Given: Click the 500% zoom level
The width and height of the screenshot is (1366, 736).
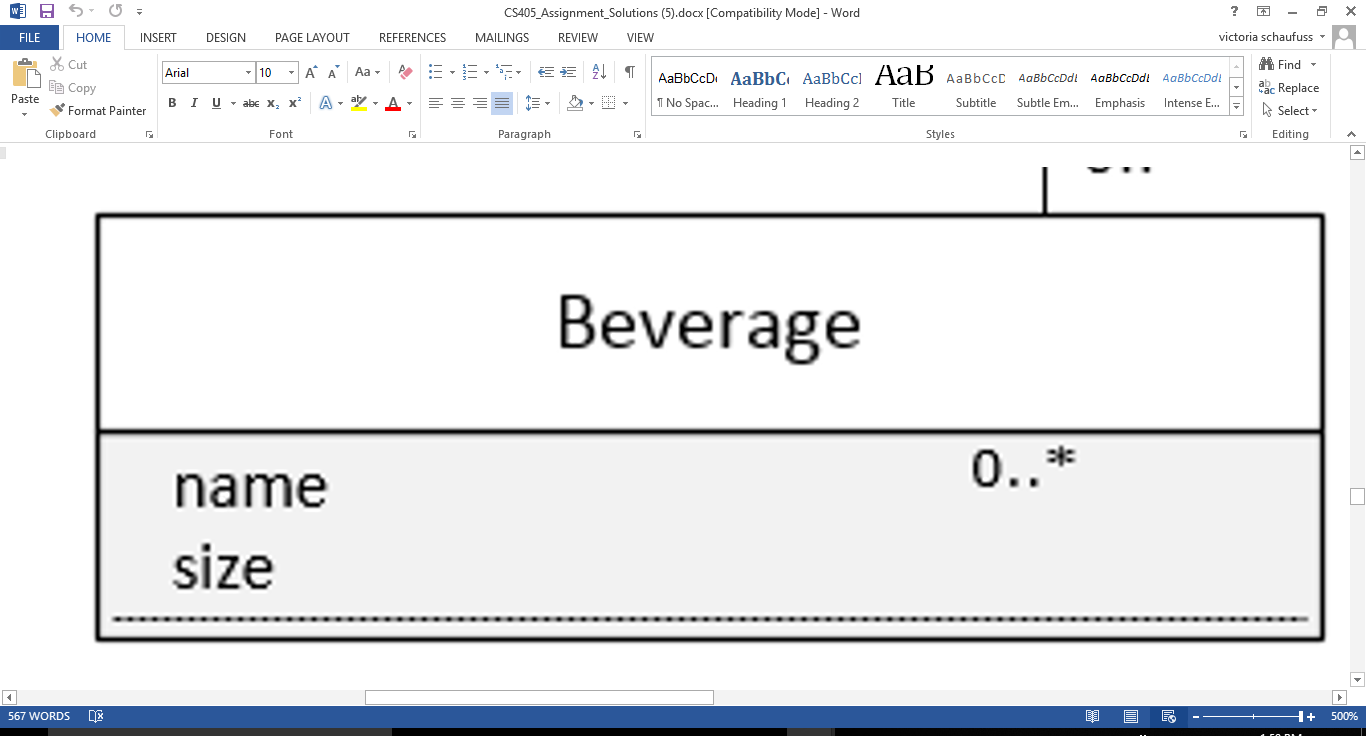Looking at the screenshot, I should [1344, 717].
